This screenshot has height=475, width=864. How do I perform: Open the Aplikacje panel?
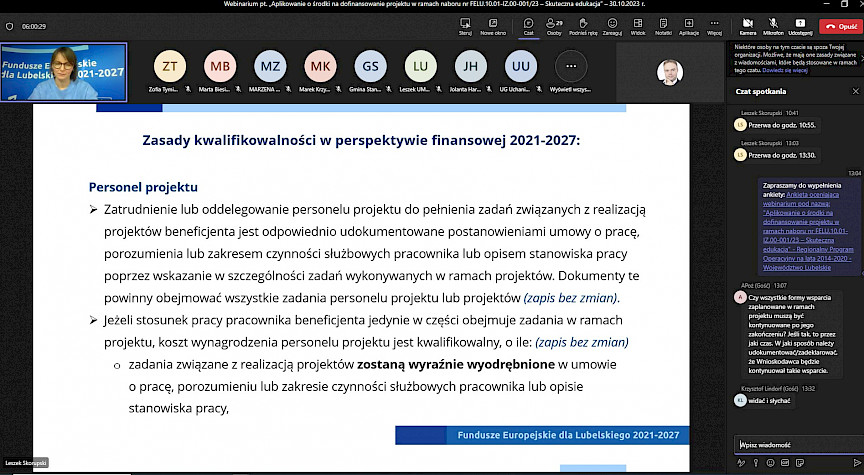(689, 26)
